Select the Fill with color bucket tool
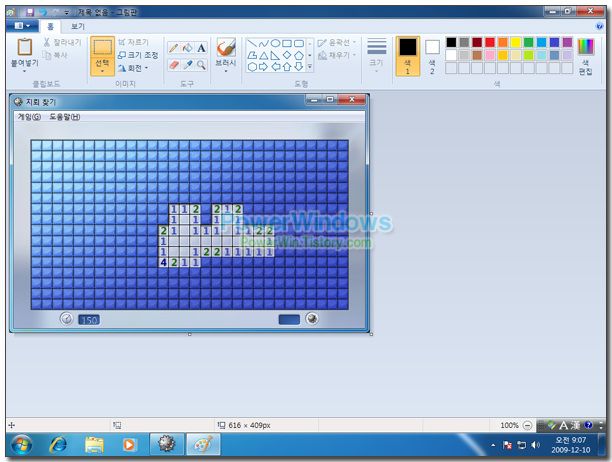Screen dimensions: 612x462 pos(188,48)
